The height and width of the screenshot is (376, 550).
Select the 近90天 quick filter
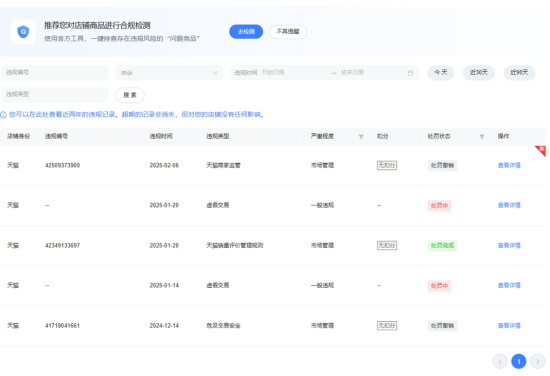pos(519,73)
